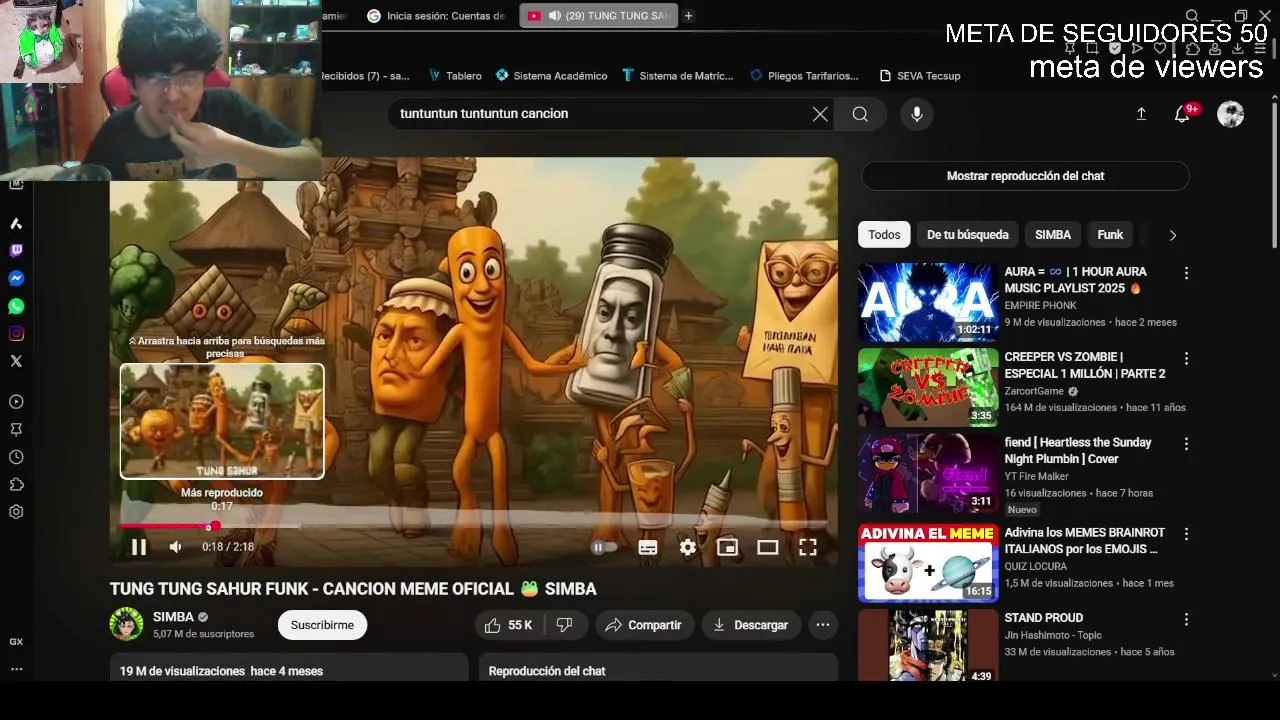
Task: Open Recibidos (7) bookmark
Action: tap(366, 76)
